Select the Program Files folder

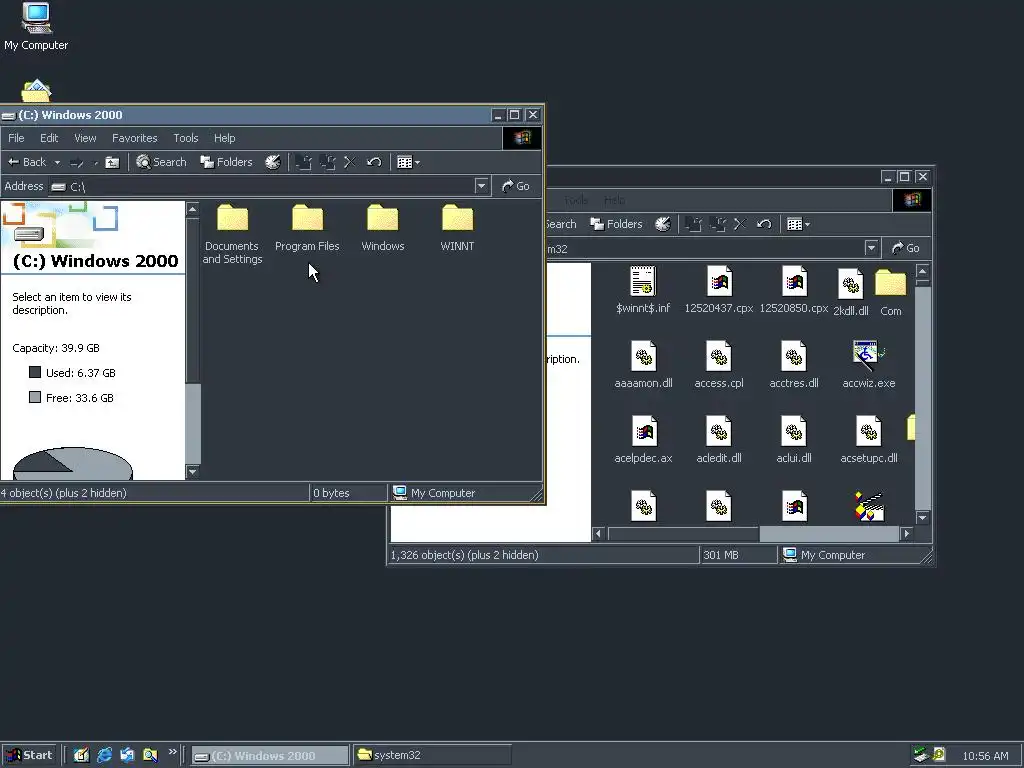coord(307,229)
